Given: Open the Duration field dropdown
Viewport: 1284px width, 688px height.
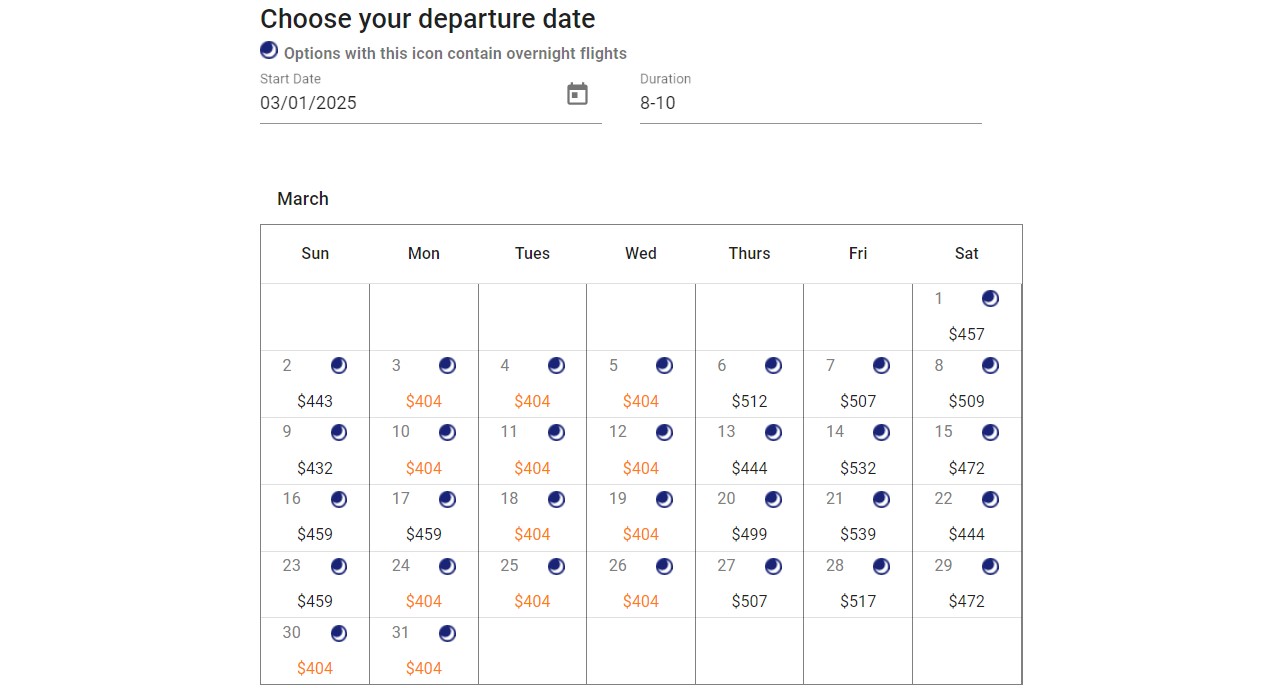Looking at the screenshot, I should pos(810,103).
